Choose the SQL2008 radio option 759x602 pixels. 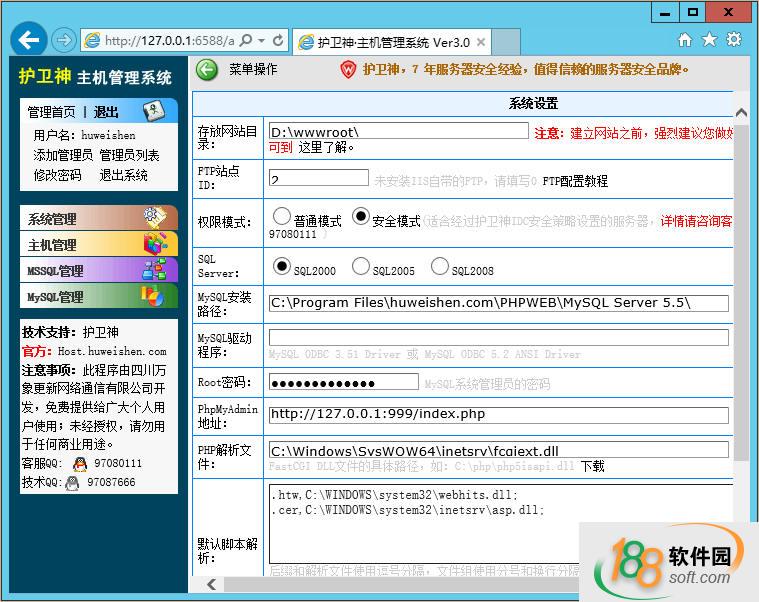click(x=440, y=266)
